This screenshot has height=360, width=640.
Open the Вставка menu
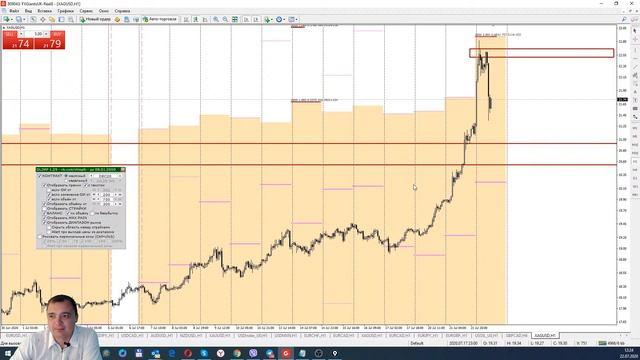(x=44, y=11)
